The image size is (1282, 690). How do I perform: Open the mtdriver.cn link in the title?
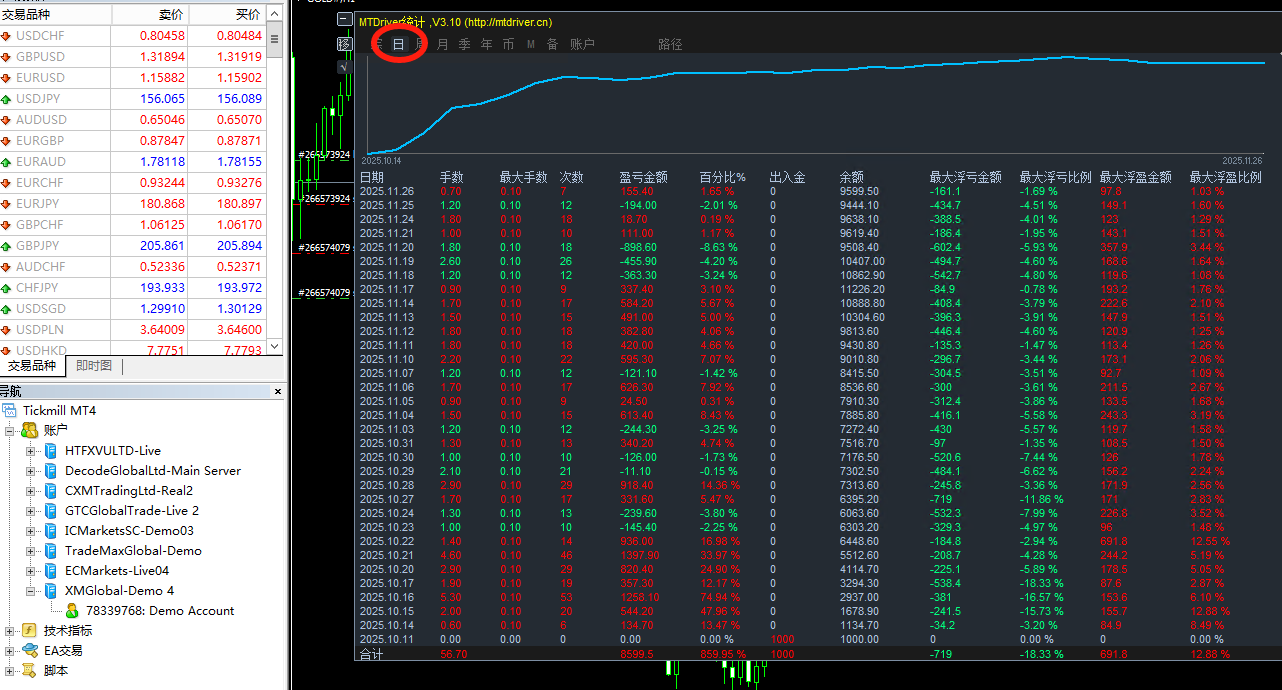click(x=508, y=22)
